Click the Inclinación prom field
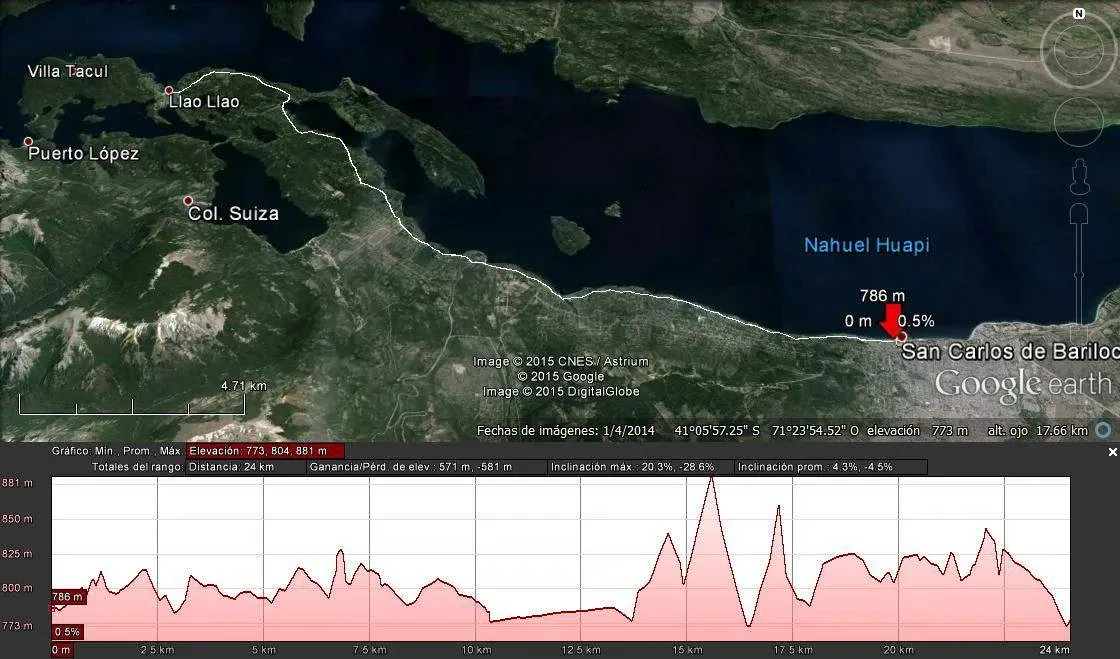This screenshot has width=1120, height=659. [830, 467]
